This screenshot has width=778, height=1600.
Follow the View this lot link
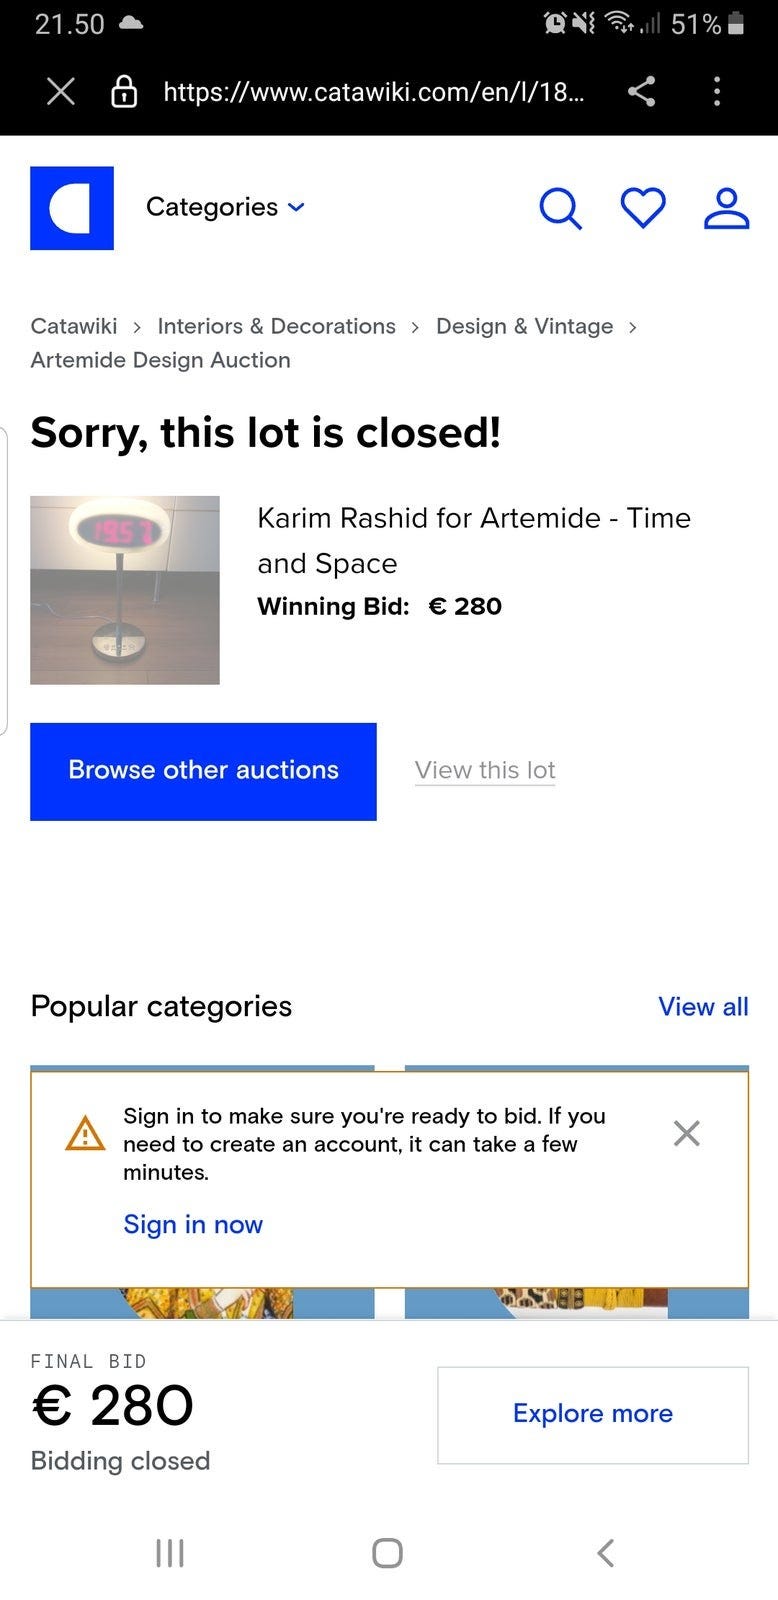click(x=485, y=770)
